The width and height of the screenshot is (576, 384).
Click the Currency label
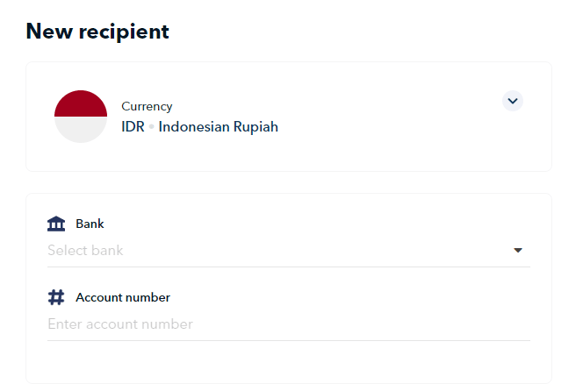(147, 107)
